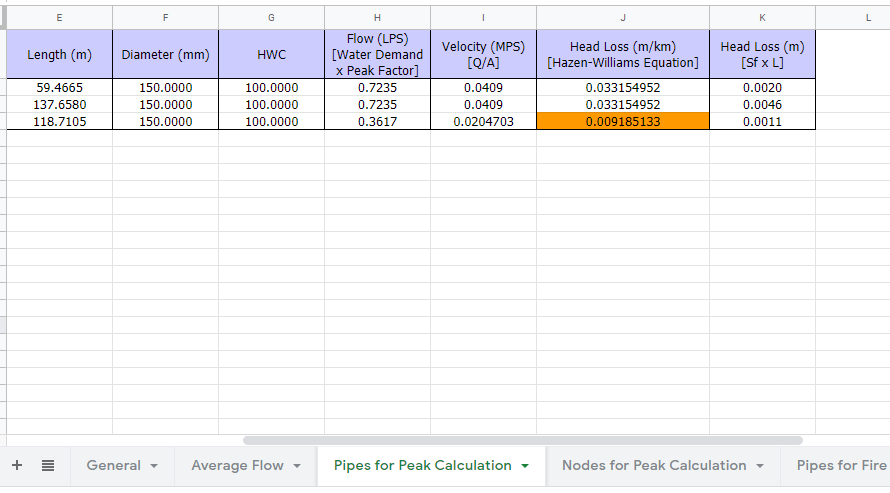The image size is (890, 493).
Task: Select length cell 137.6580
Action: (60, 104)
